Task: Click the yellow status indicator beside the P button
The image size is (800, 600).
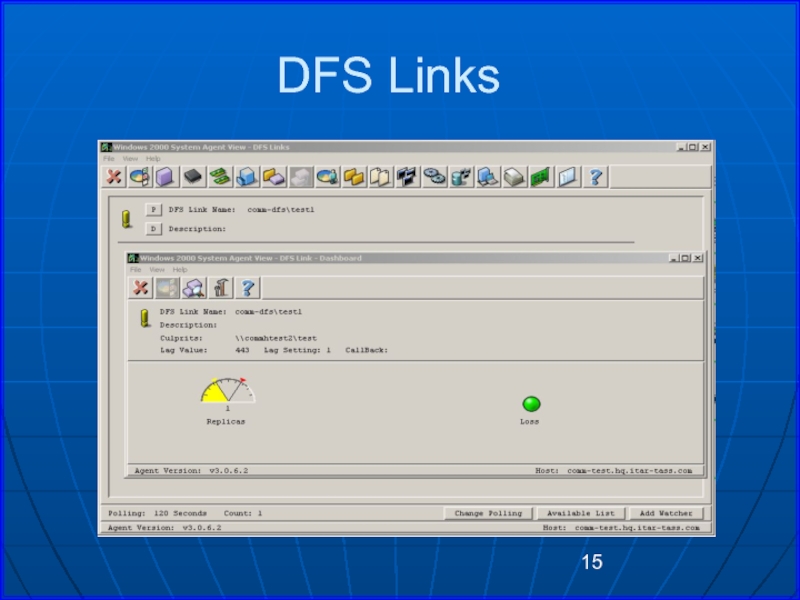Action: (x=127, y=219)
